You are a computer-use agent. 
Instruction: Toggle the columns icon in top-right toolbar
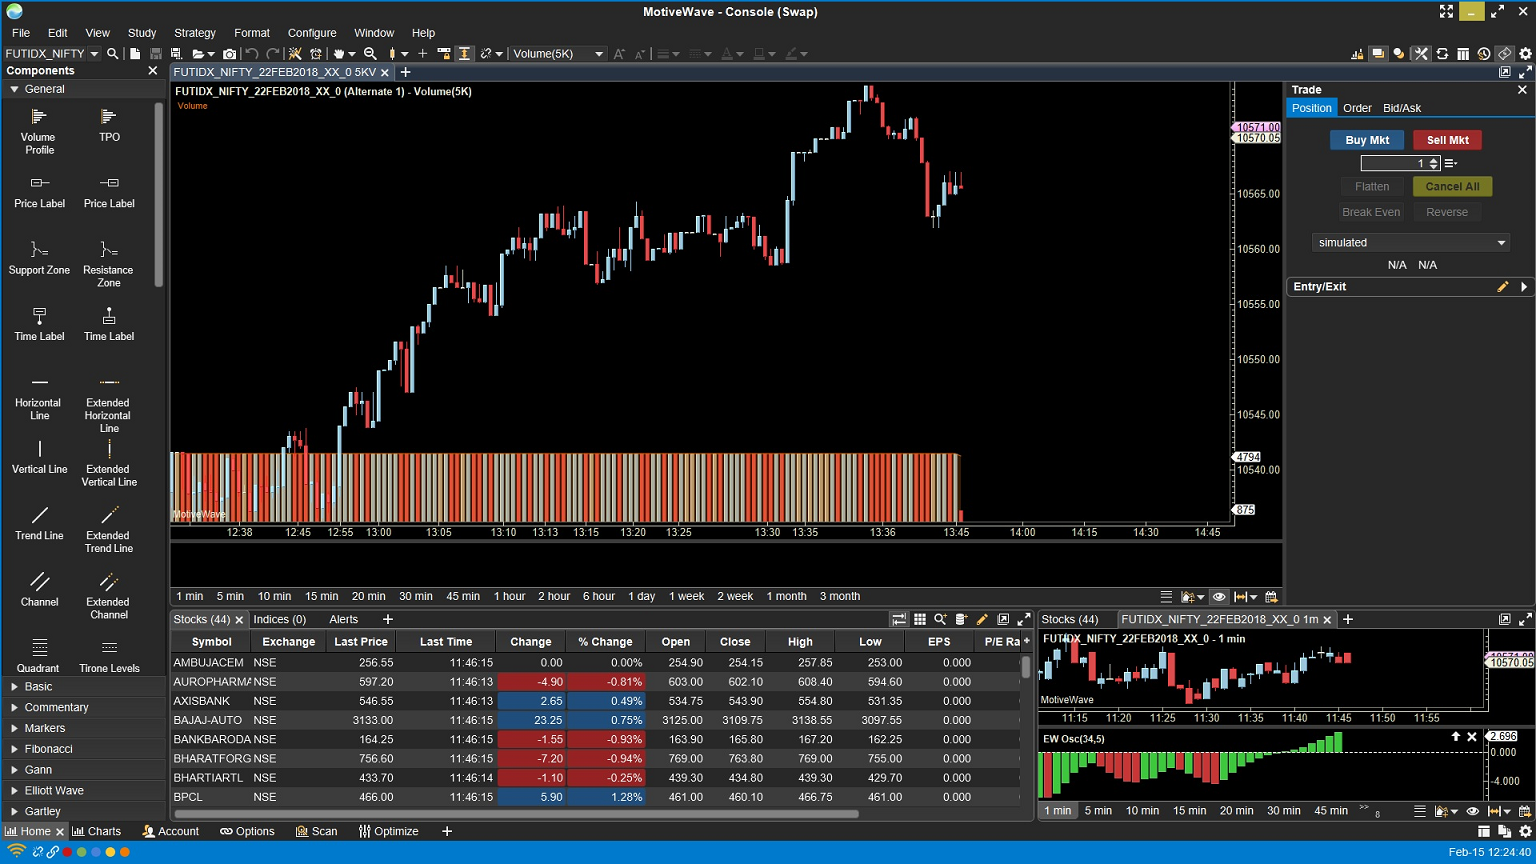1463,54
